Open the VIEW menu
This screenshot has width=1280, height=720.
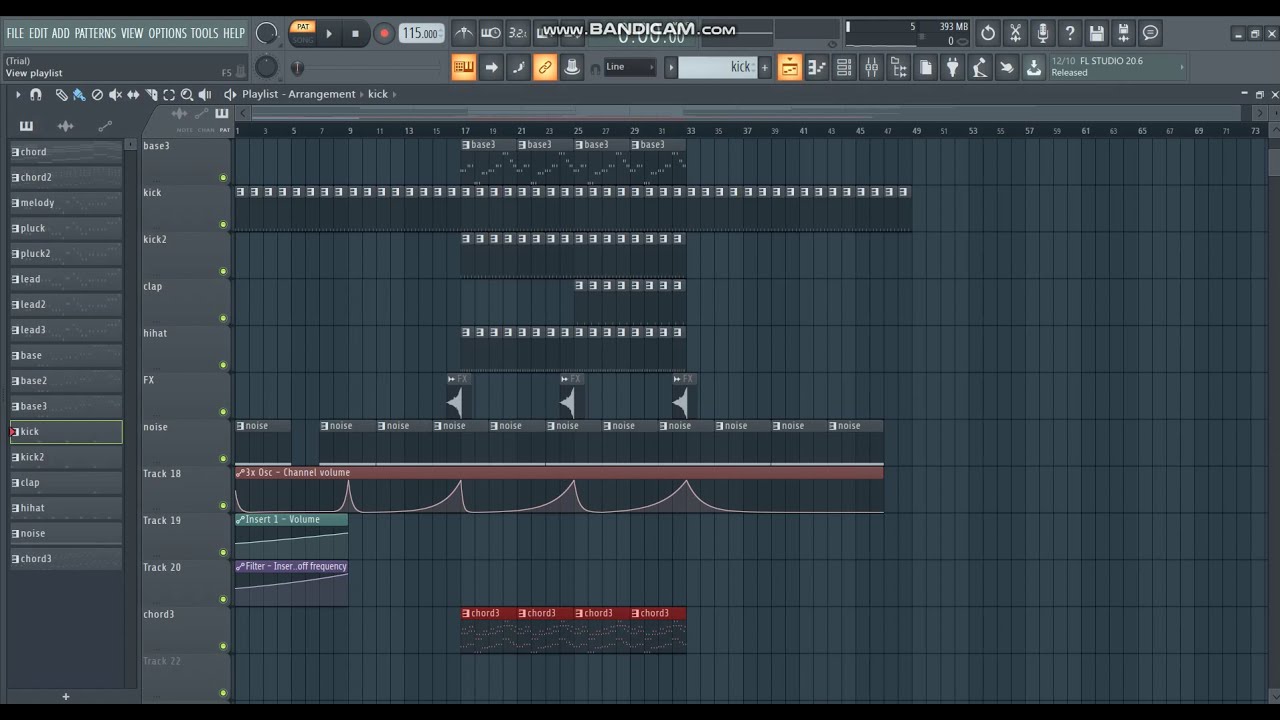[x=132, y=33]
